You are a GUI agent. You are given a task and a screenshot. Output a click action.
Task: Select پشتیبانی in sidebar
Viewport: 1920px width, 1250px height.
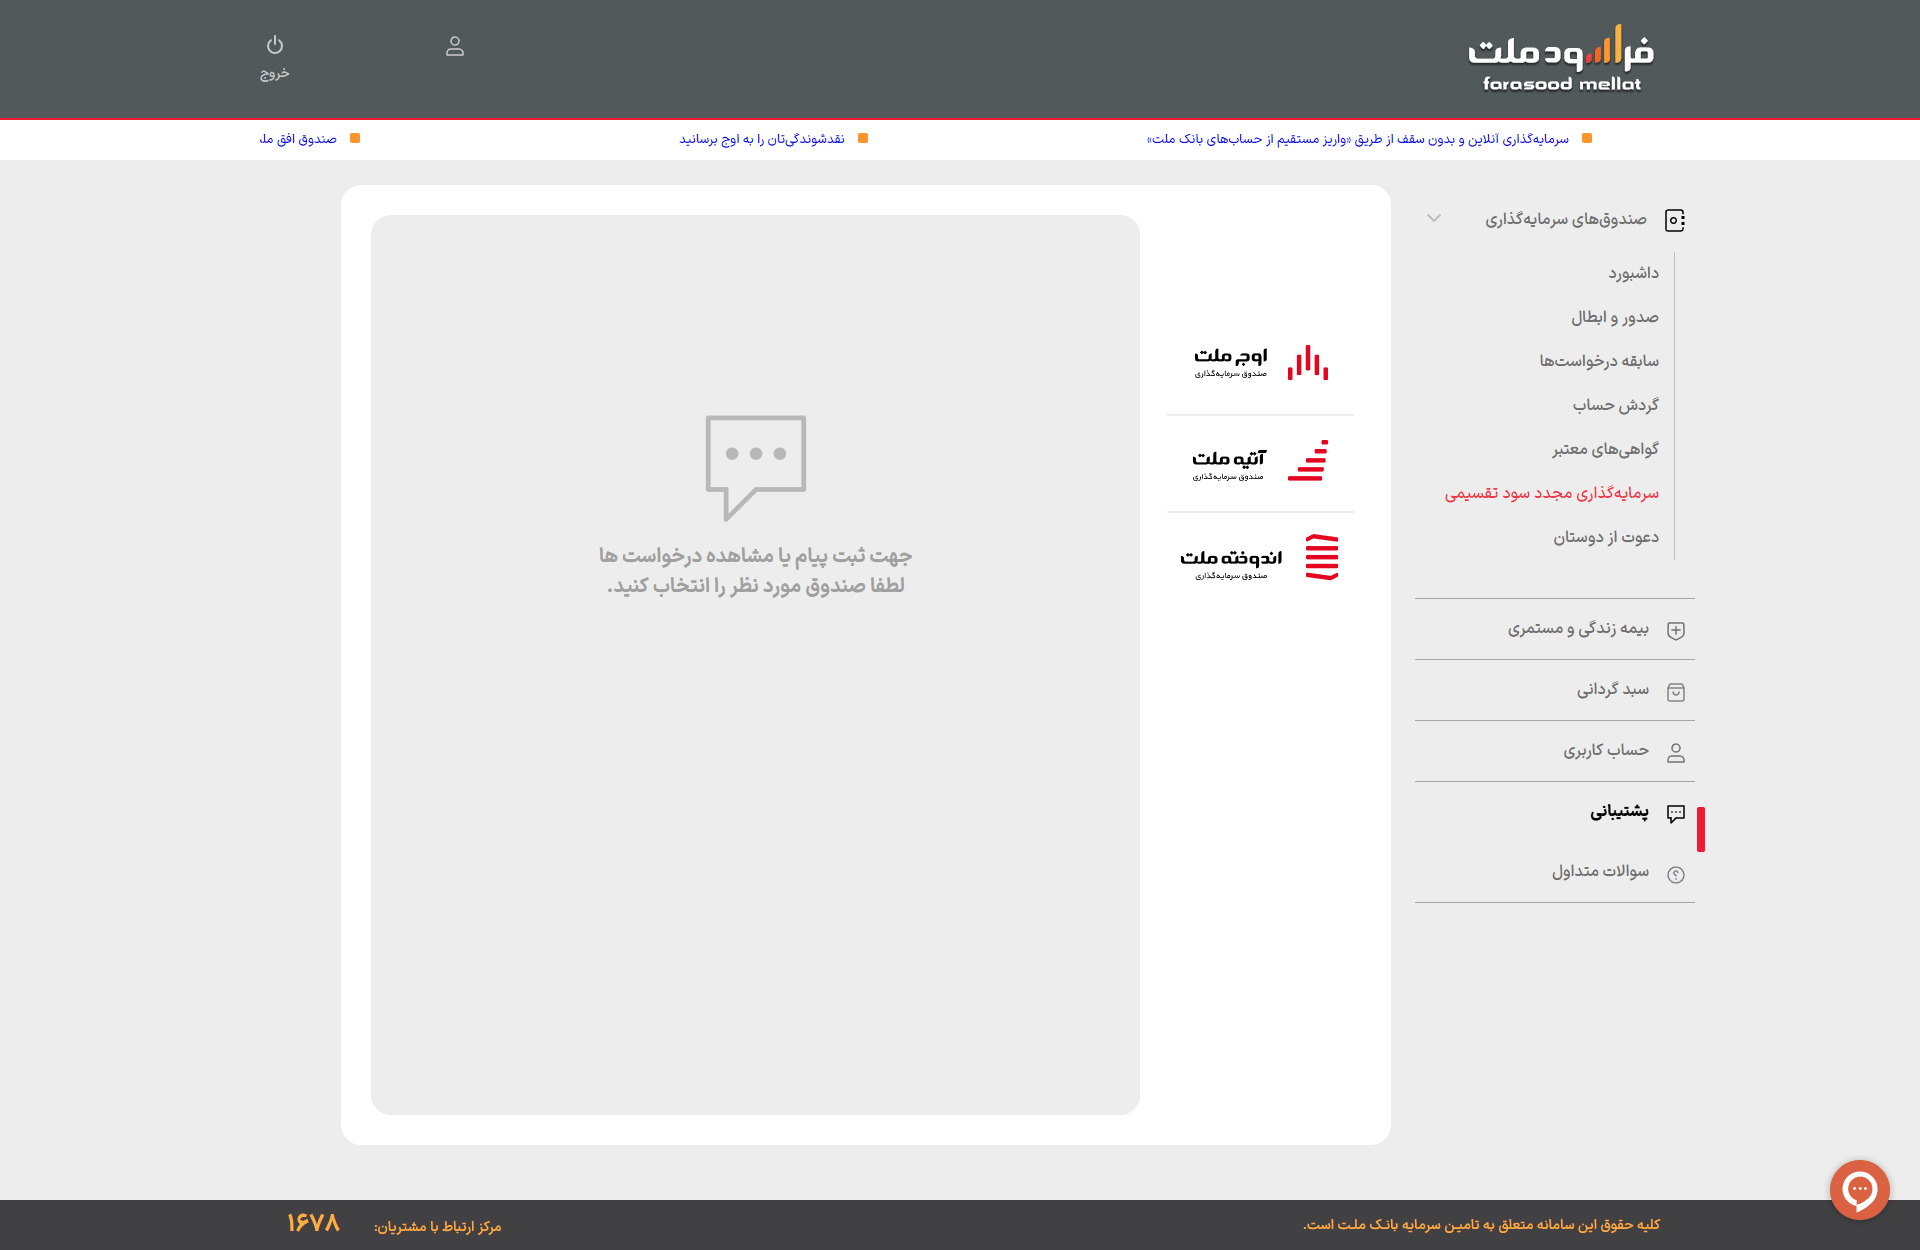point(1619,811)
